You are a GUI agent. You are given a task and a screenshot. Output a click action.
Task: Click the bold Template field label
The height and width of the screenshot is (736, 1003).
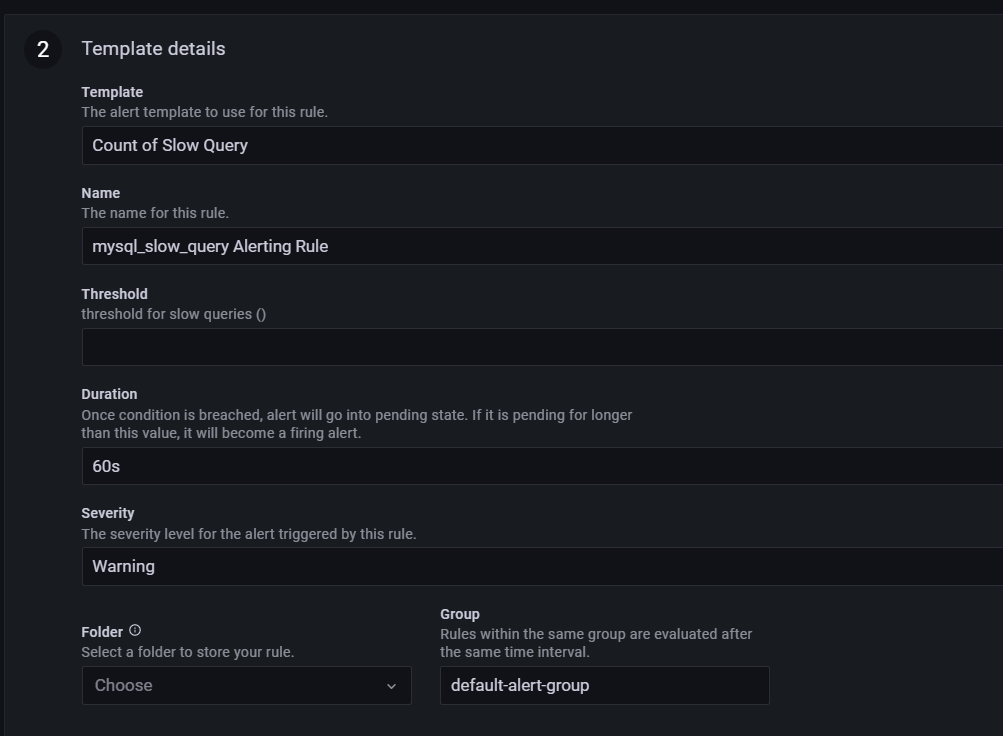[112, 92]
